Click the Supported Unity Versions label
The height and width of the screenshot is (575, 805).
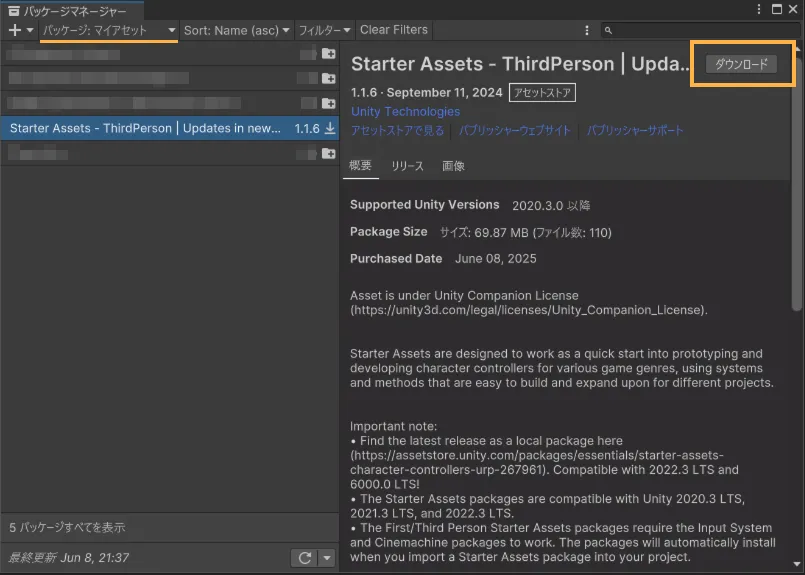click(x=425, y=205)
